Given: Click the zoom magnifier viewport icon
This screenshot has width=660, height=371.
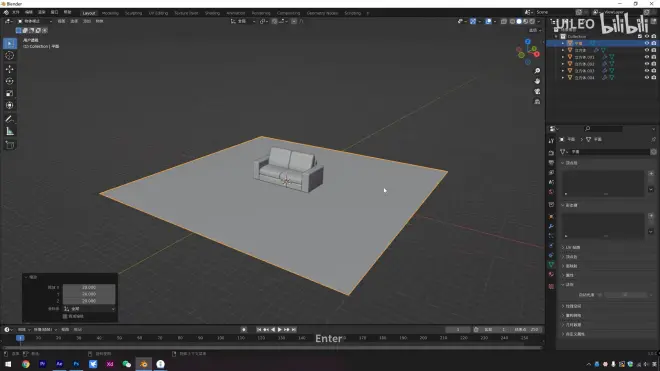Looking at the screenshot, I should click(x=537, y=71).
